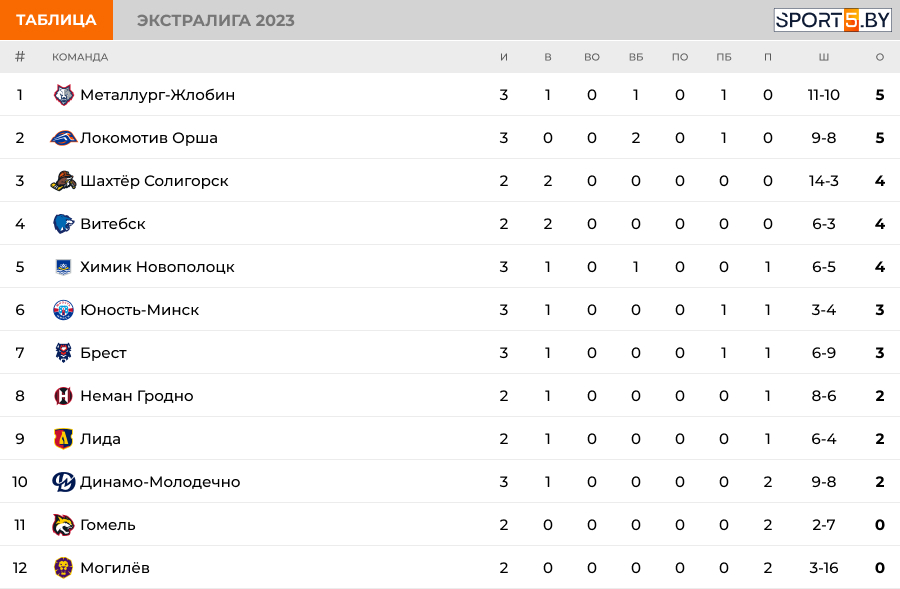The height and width of the screenshot is (589, 900).
Task: Sort table by the Ш goals column
Action: (x=824, y=57)
